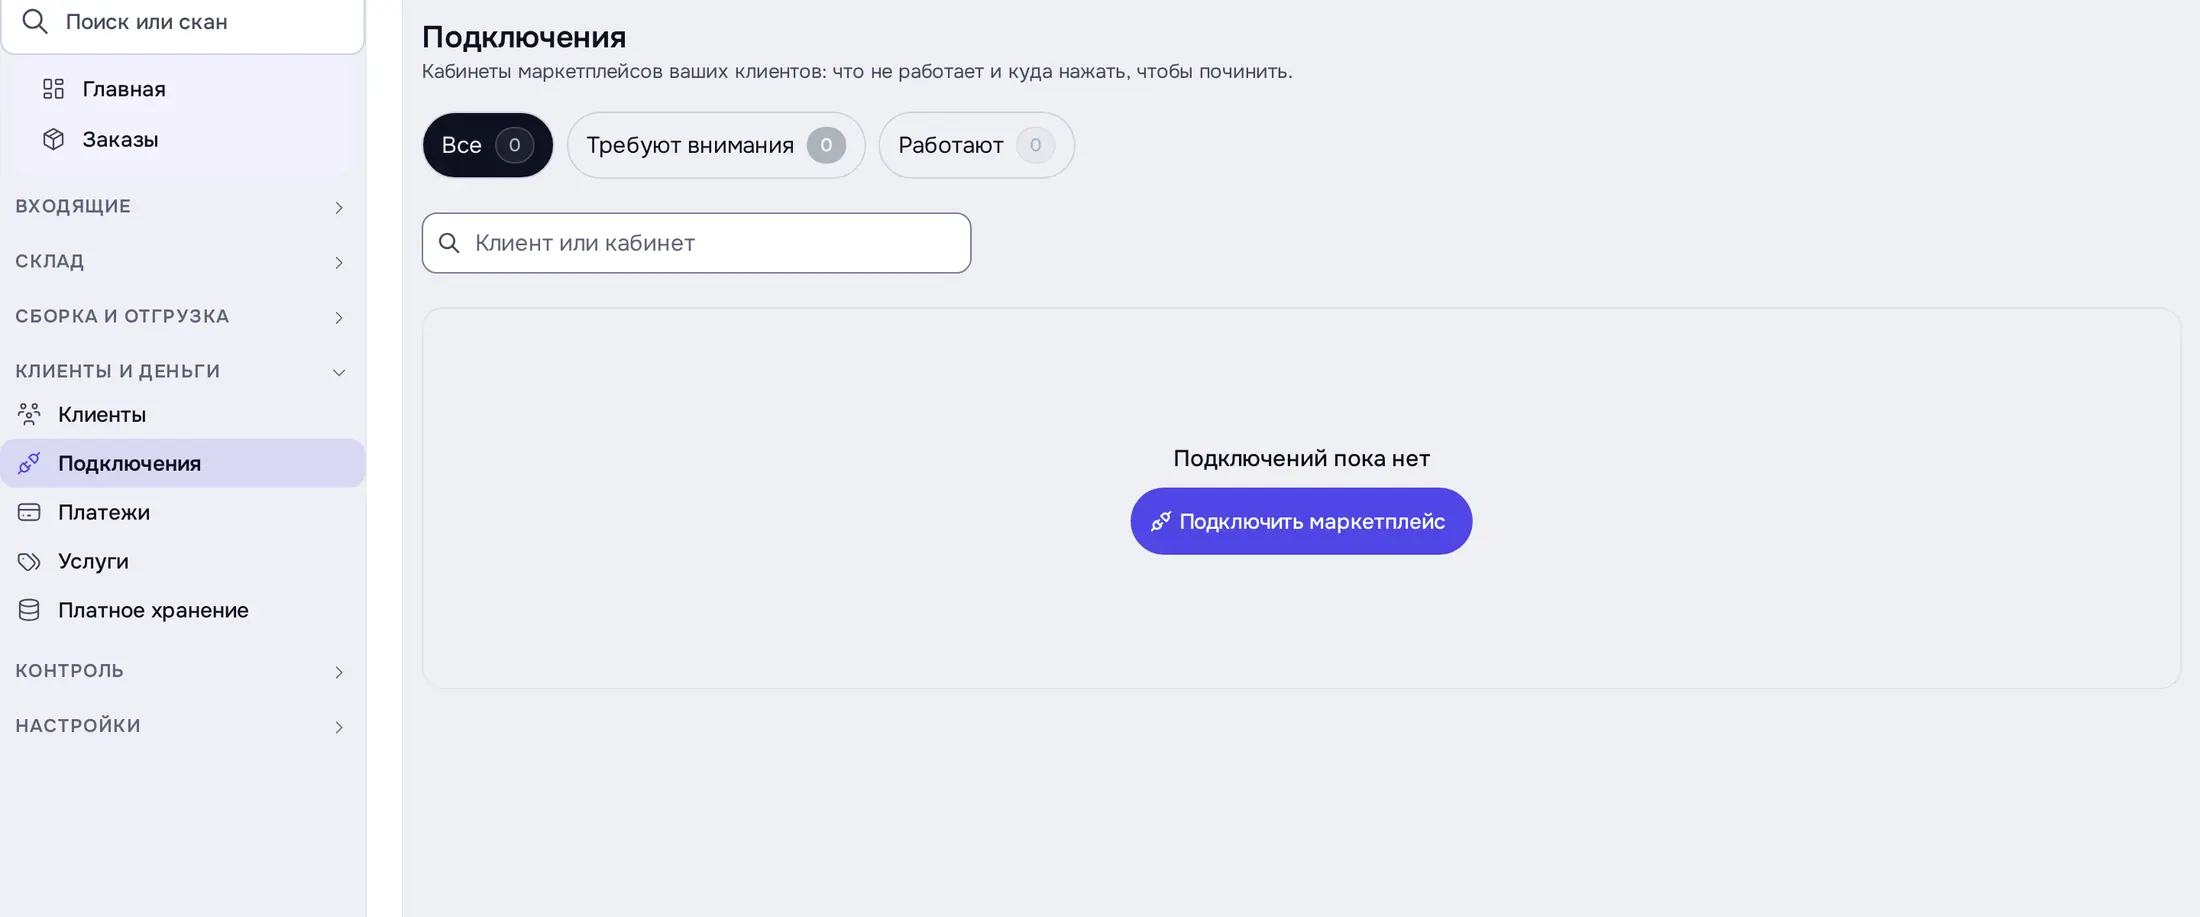The image size is (2200, 917).
Task: Expand the КОНТРОЛЬ sidebar section
Action: [x=182, y=670]
